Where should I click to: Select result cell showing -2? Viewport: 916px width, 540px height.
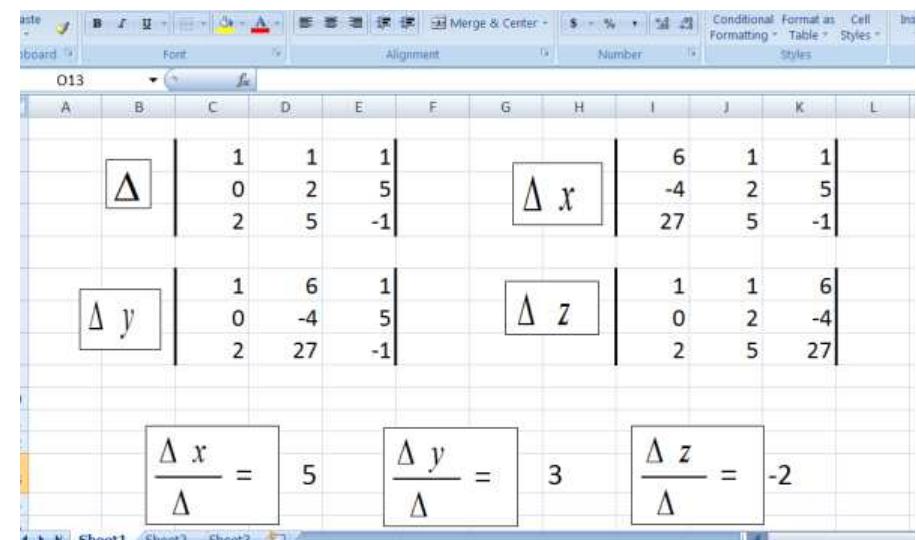point(780,475)
